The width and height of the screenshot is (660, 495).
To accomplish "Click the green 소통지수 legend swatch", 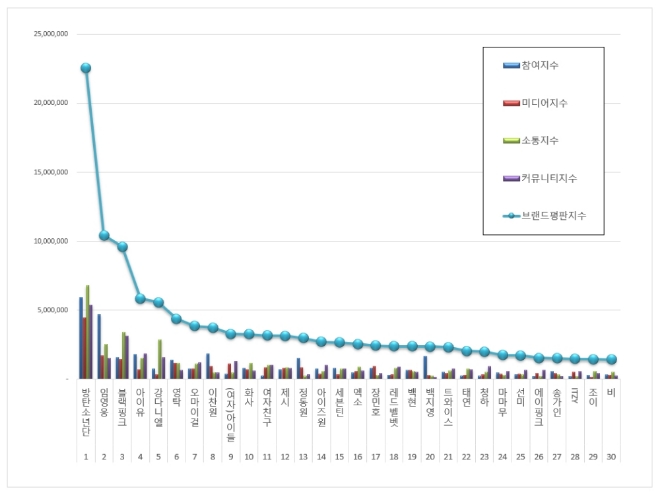I will pyautogui.click(x=509, y=140).
